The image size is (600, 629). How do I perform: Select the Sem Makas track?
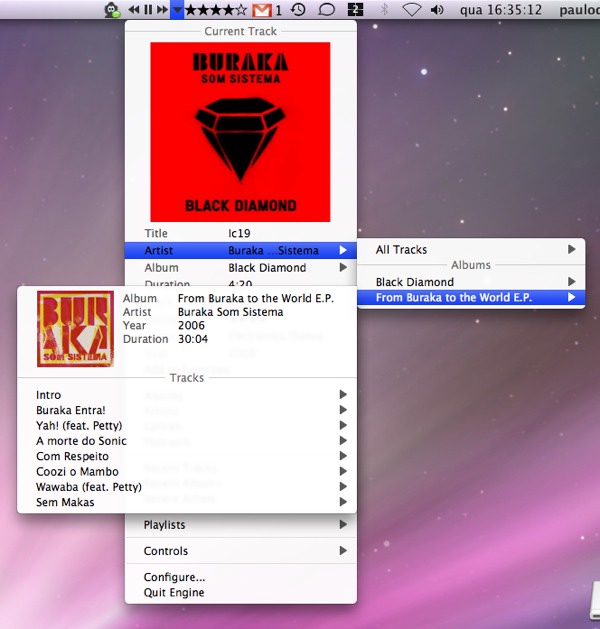[x=187, y=502]
